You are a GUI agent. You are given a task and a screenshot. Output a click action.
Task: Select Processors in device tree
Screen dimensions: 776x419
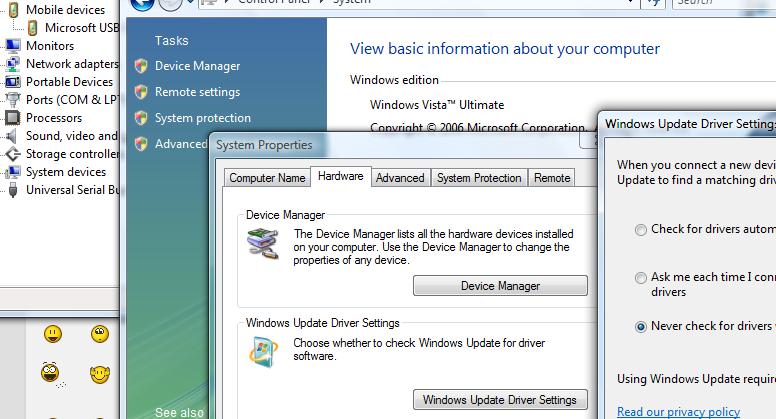[x=54, y=118]
